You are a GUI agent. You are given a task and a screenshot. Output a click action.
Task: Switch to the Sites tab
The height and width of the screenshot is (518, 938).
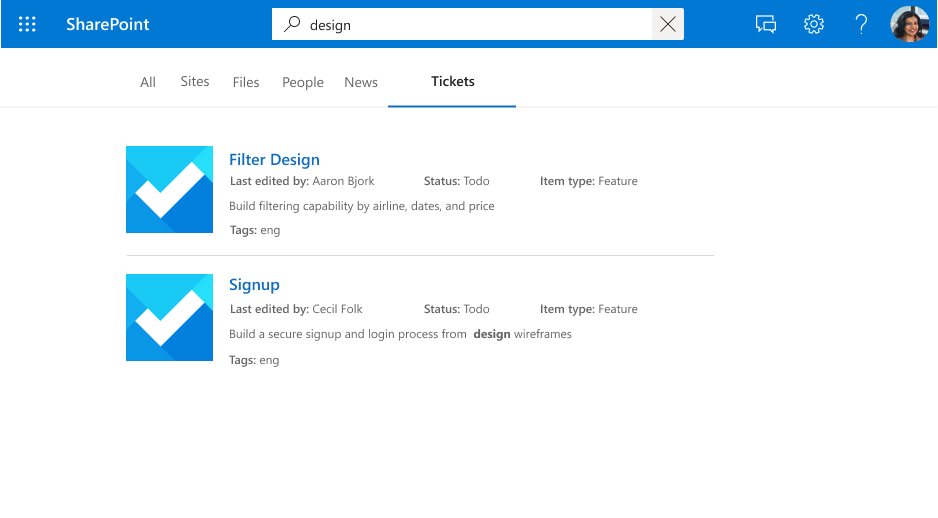[x=195, y=81]
